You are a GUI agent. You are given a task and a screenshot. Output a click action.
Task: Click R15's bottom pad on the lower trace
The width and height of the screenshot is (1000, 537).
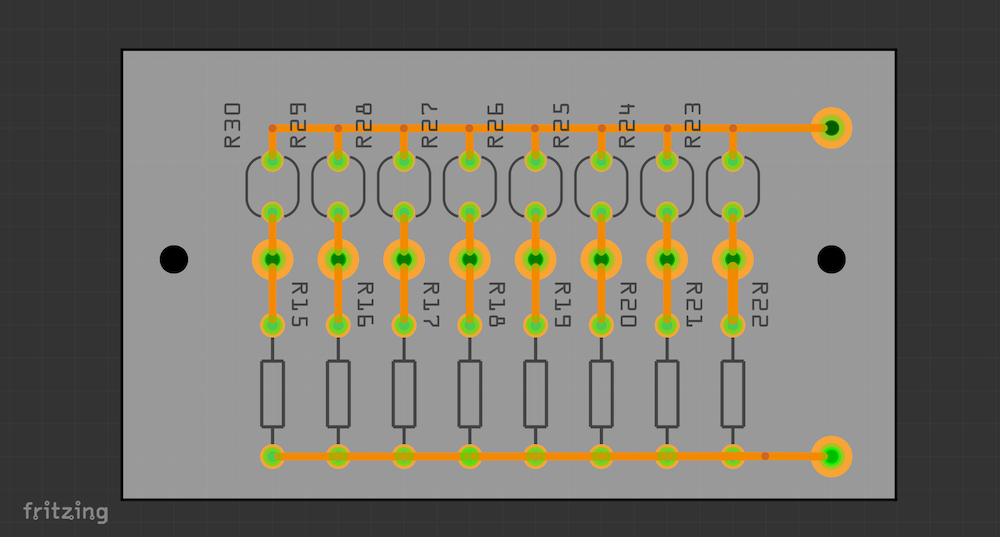[272, 457]
